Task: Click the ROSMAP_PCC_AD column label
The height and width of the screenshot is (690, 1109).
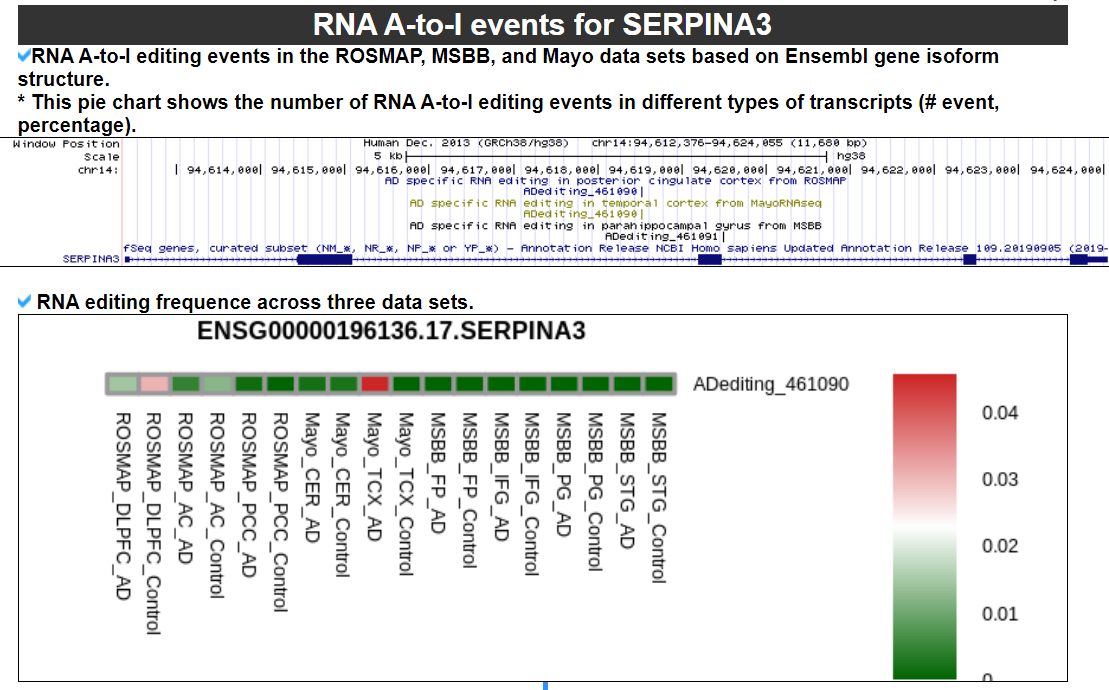Action: [249, 494]
